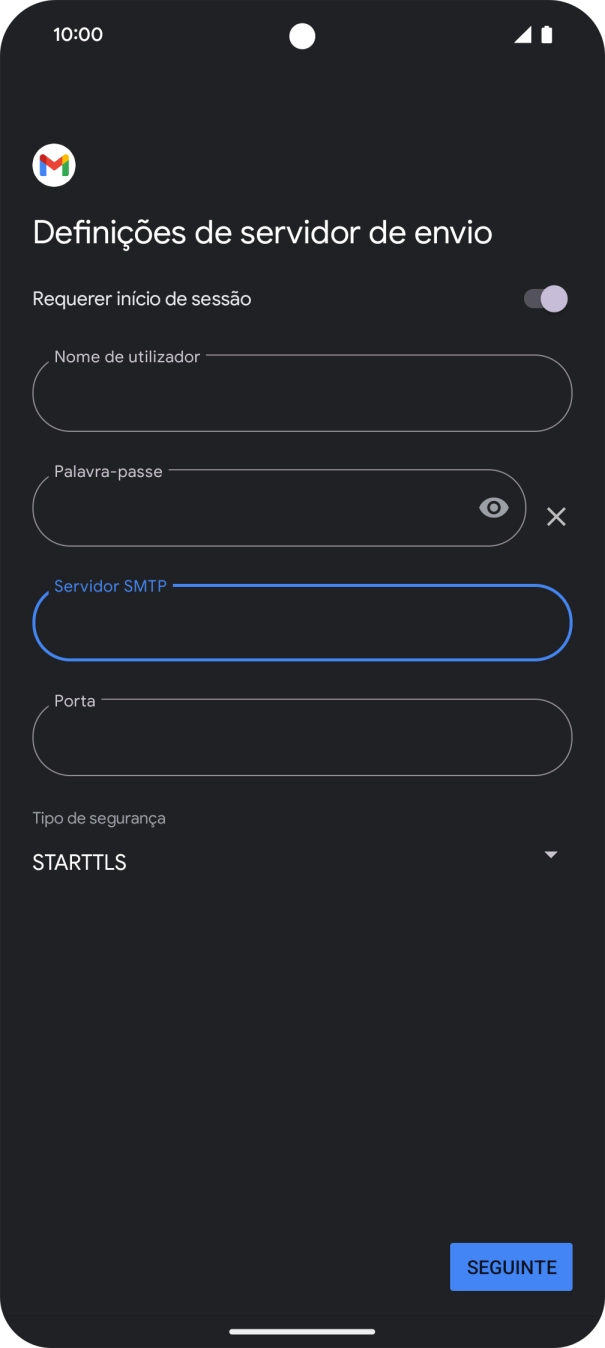Click into the Porta field
Screen dimensions: 605x1348
pos(302,738)
